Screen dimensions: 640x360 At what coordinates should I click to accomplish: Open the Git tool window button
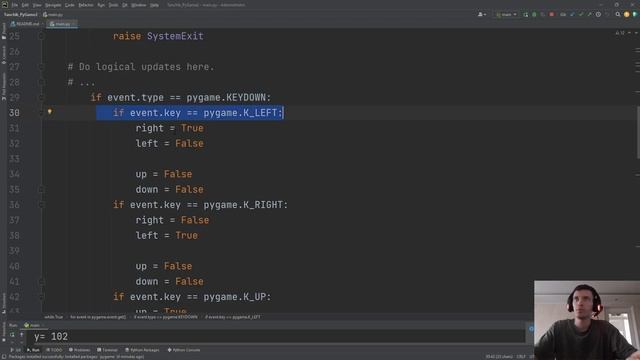(16, 350)
